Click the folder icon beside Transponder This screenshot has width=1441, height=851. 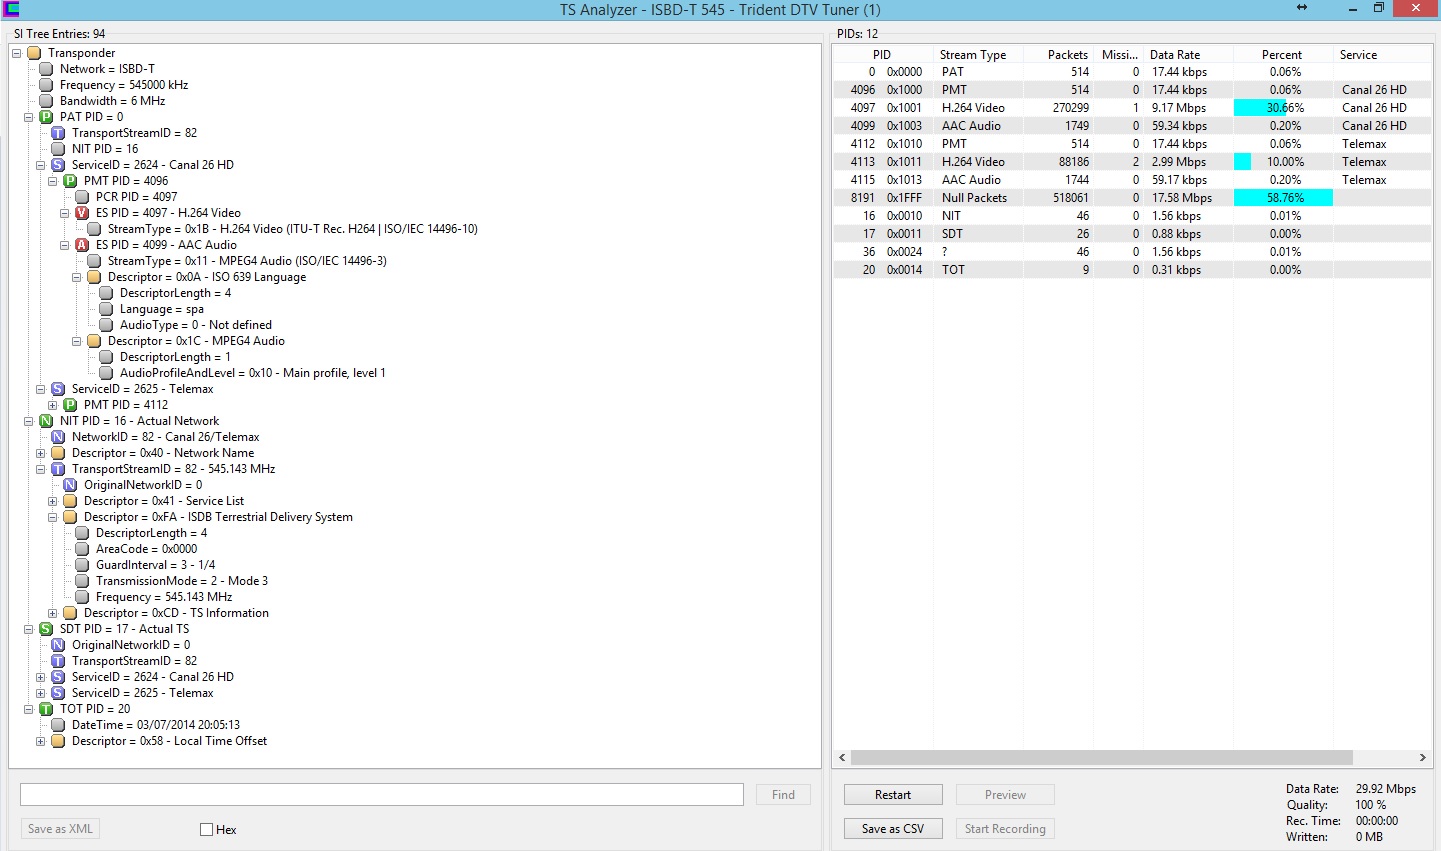pos(34,53)
